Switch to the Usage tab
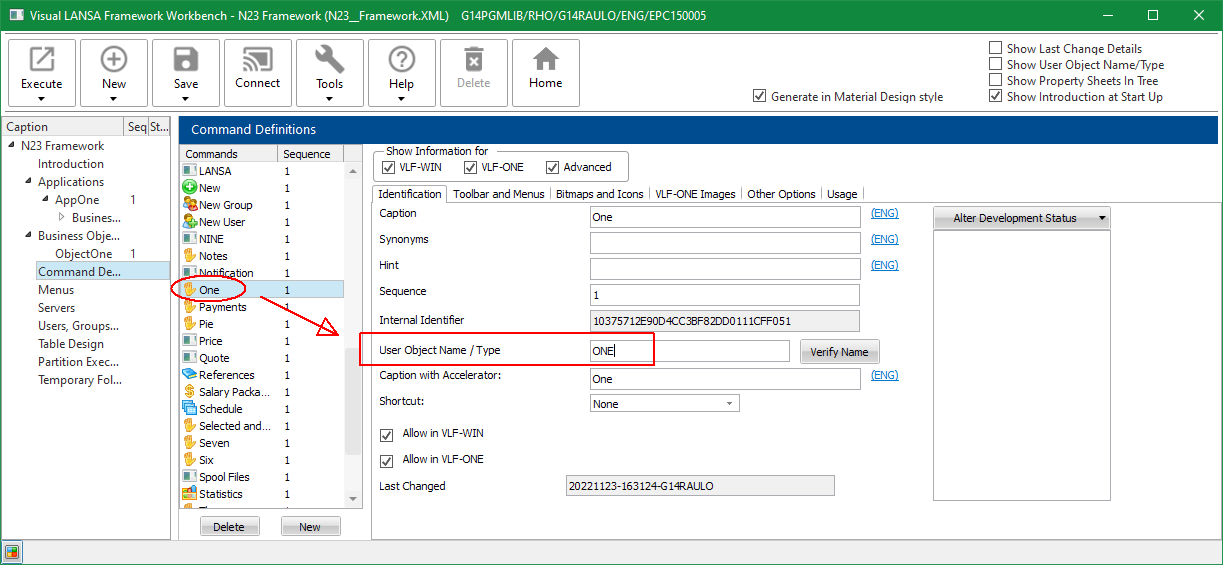 (x=842, y=194)
